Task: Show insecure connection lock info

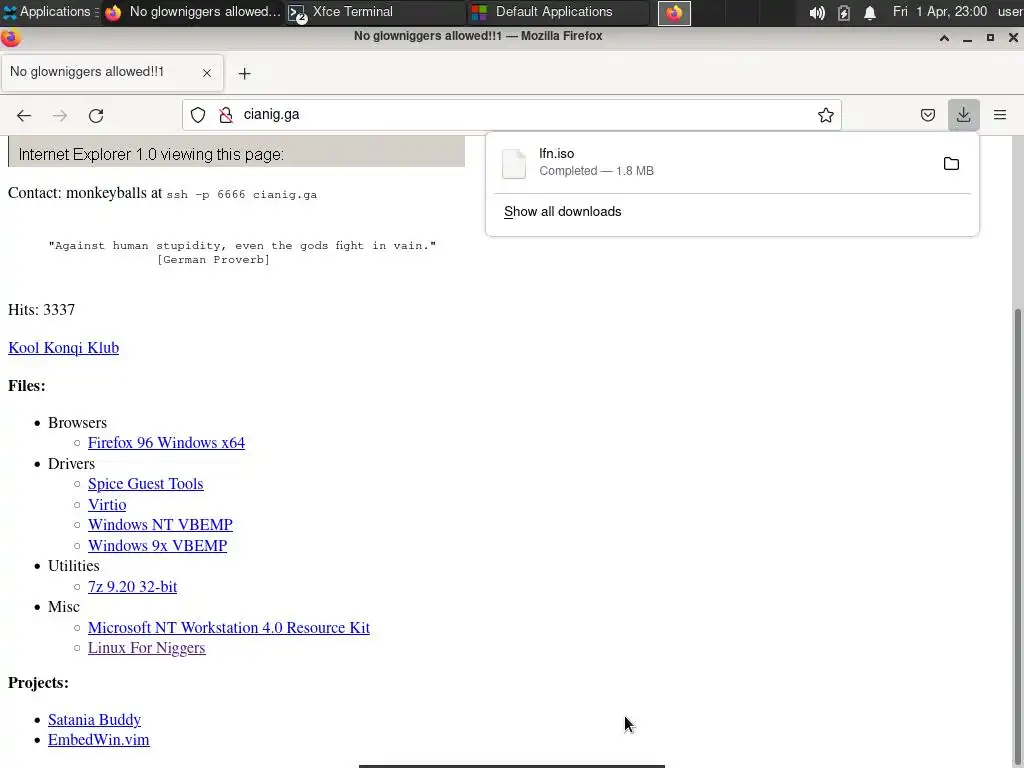Action: coord(226,115)
